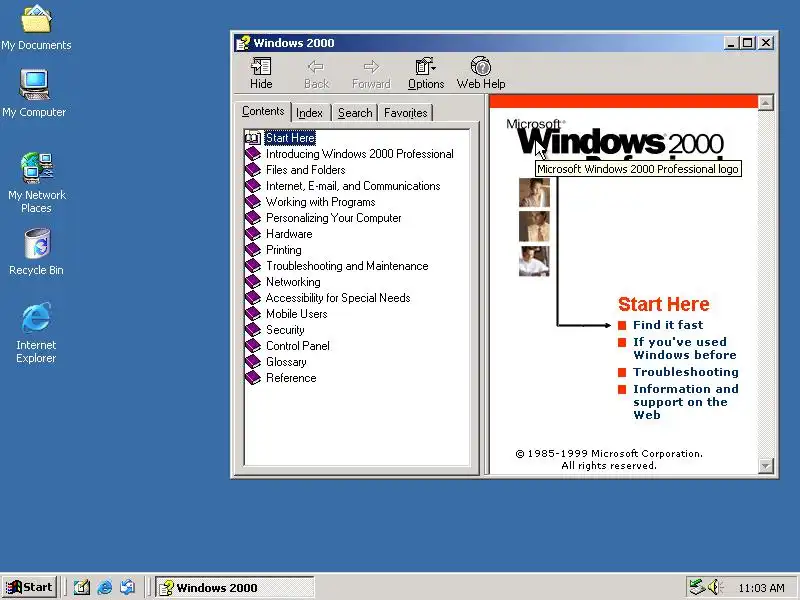
Task: Switch to the Search tab
Action: tap(355, 113)
